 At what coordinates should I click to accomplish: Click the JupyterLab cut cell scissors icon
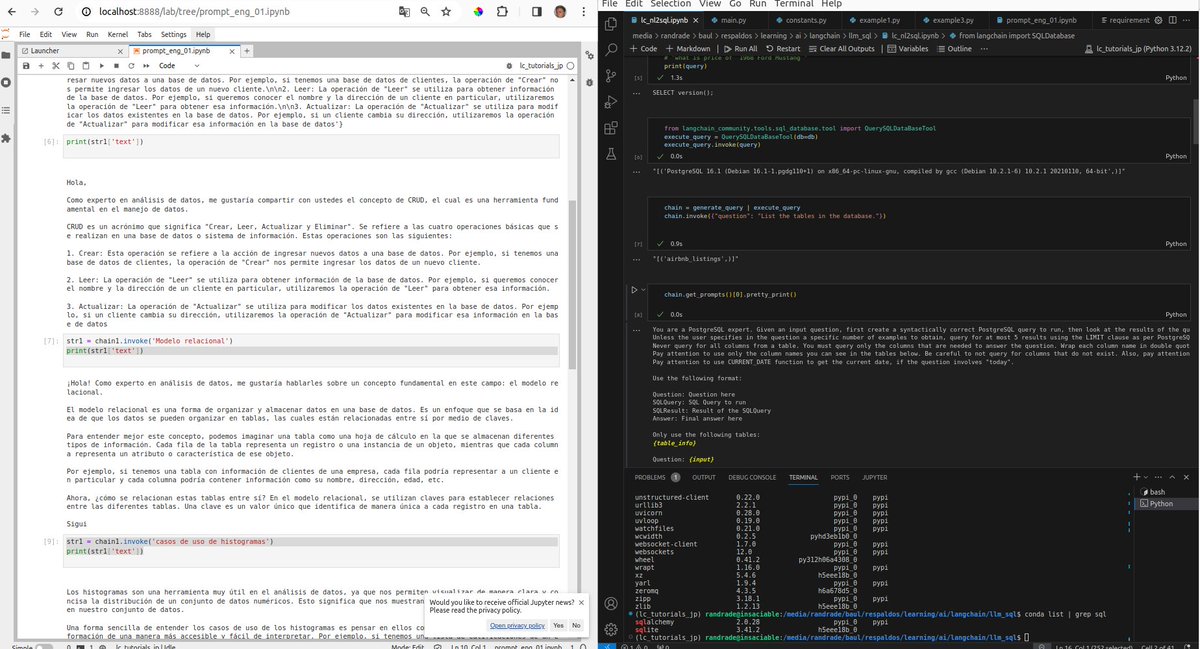pyautogui.click(x=56, y=65)
